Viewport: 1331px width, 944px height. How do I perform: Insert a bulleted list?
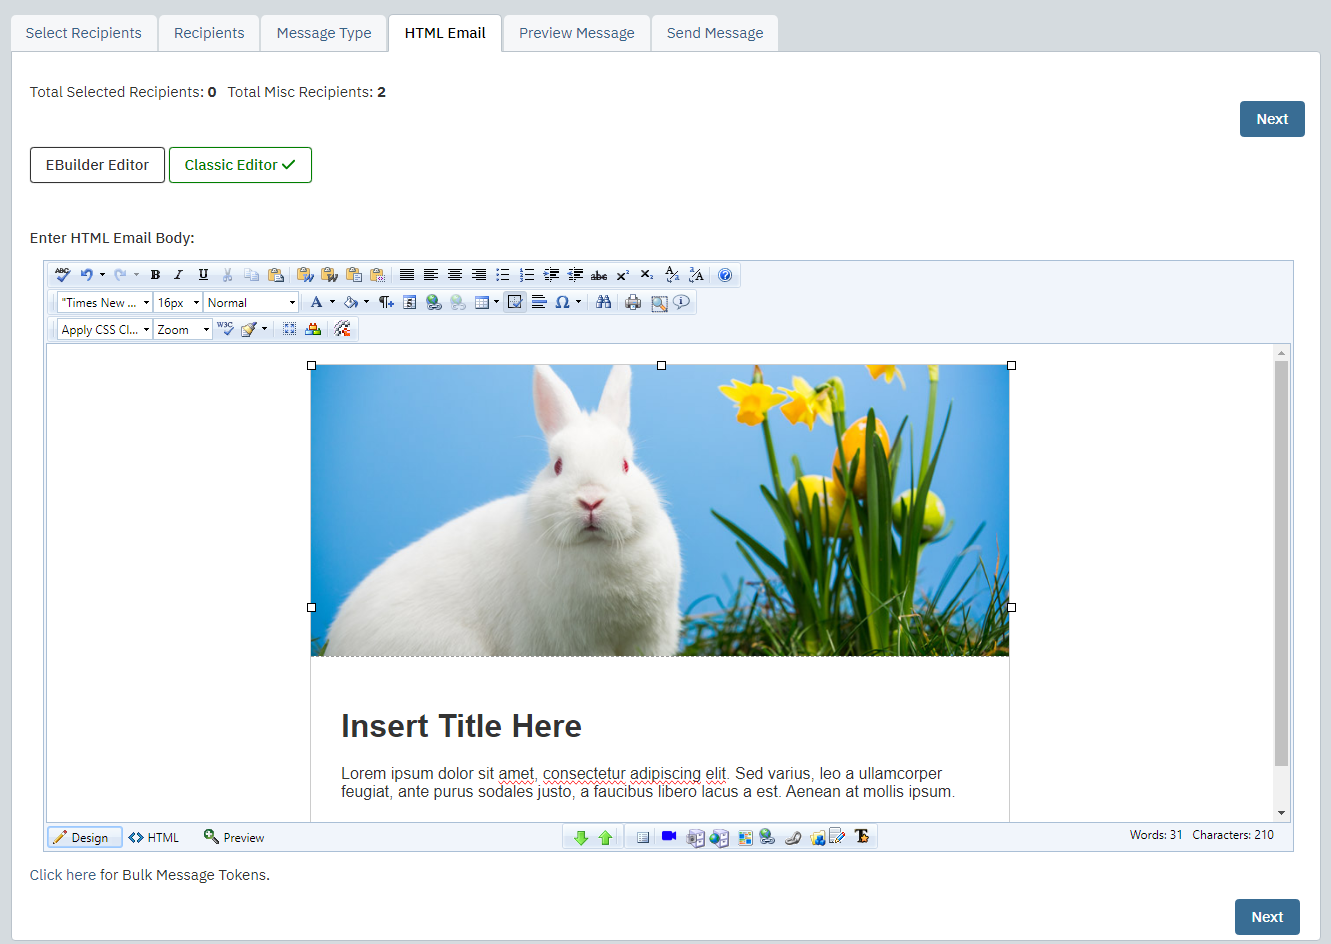click(x=503, y=275)
